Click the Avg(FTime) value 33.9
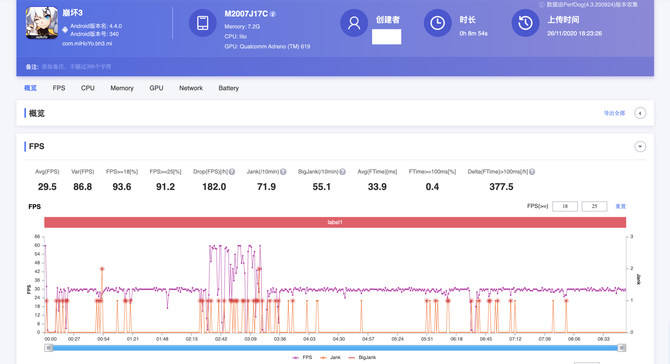This screenshot has height=364, width=670. point(377,187)
